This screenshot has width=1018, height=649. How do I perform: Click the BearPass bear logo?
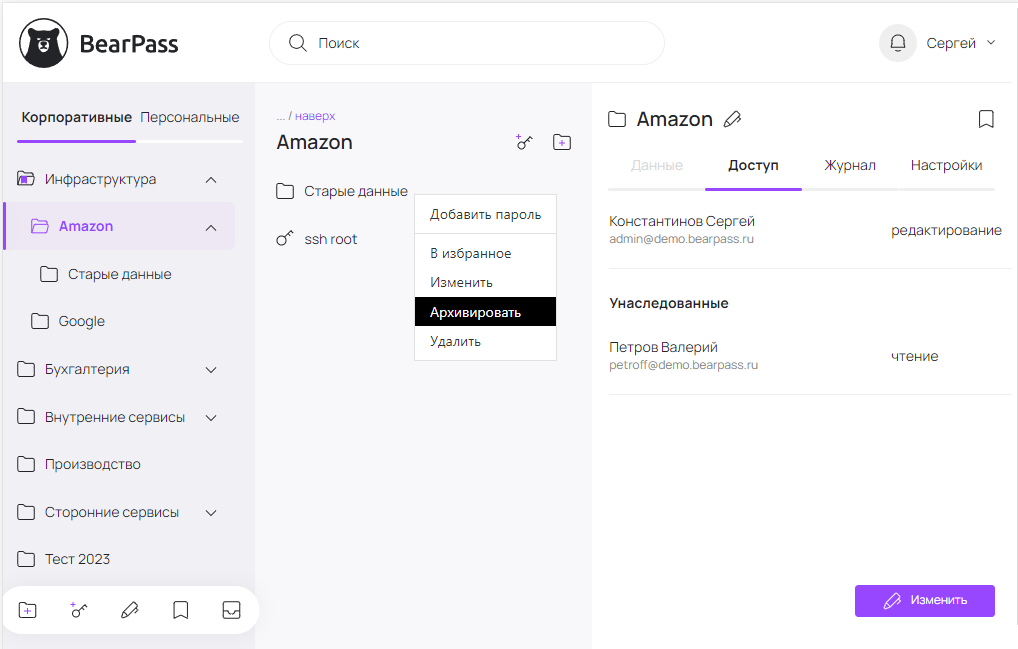(x=44, y=43)
